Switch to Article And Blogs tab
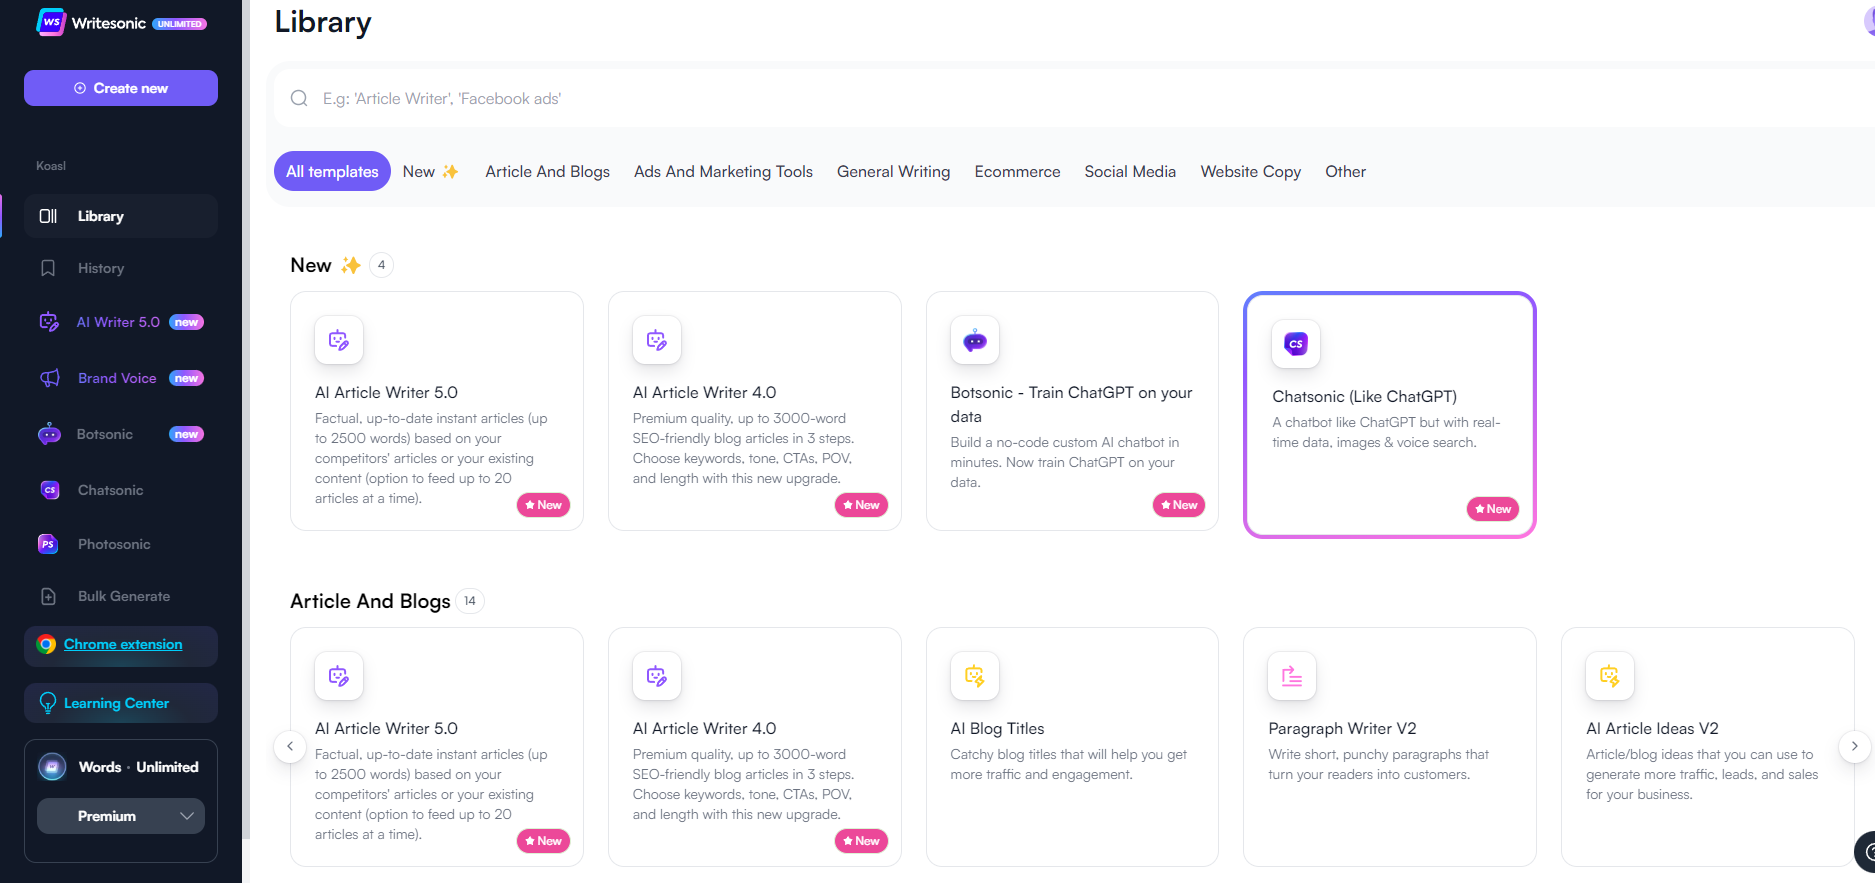The image size is (1875, 883). click(547, 172)
